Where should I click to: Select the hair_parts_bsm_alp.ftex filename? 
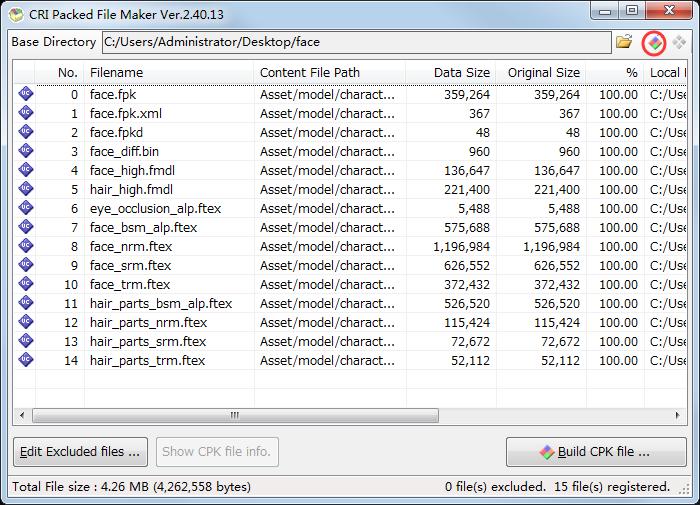click(161, 303)
